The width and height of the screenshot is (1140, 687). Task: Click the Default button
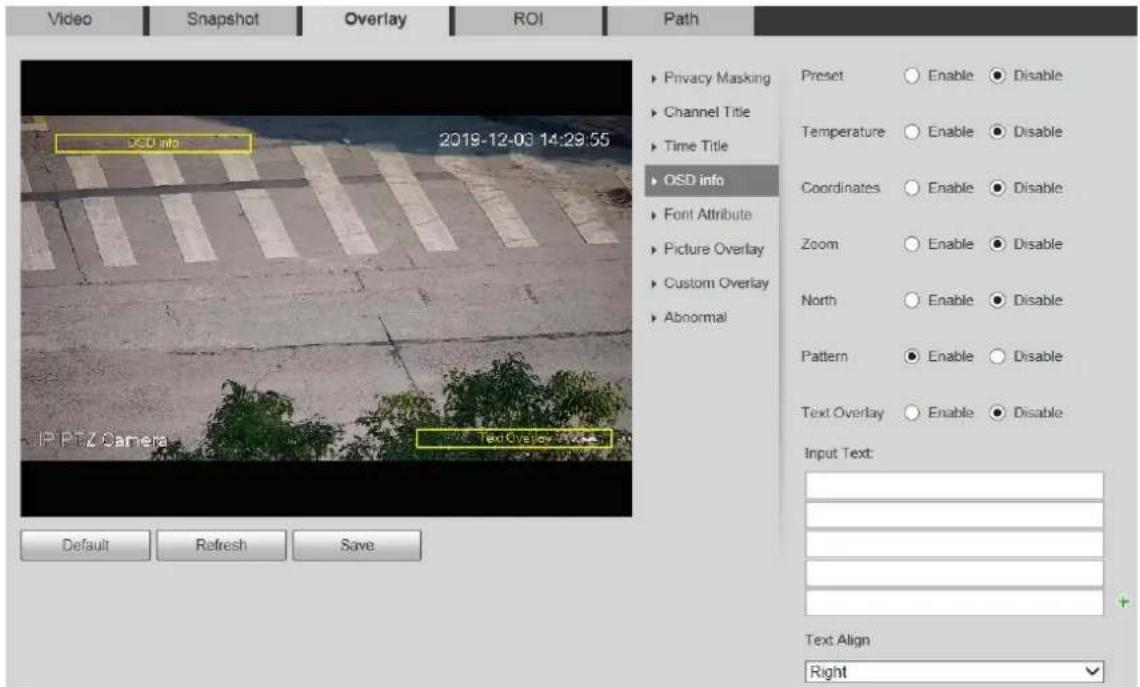coord(85,545)
